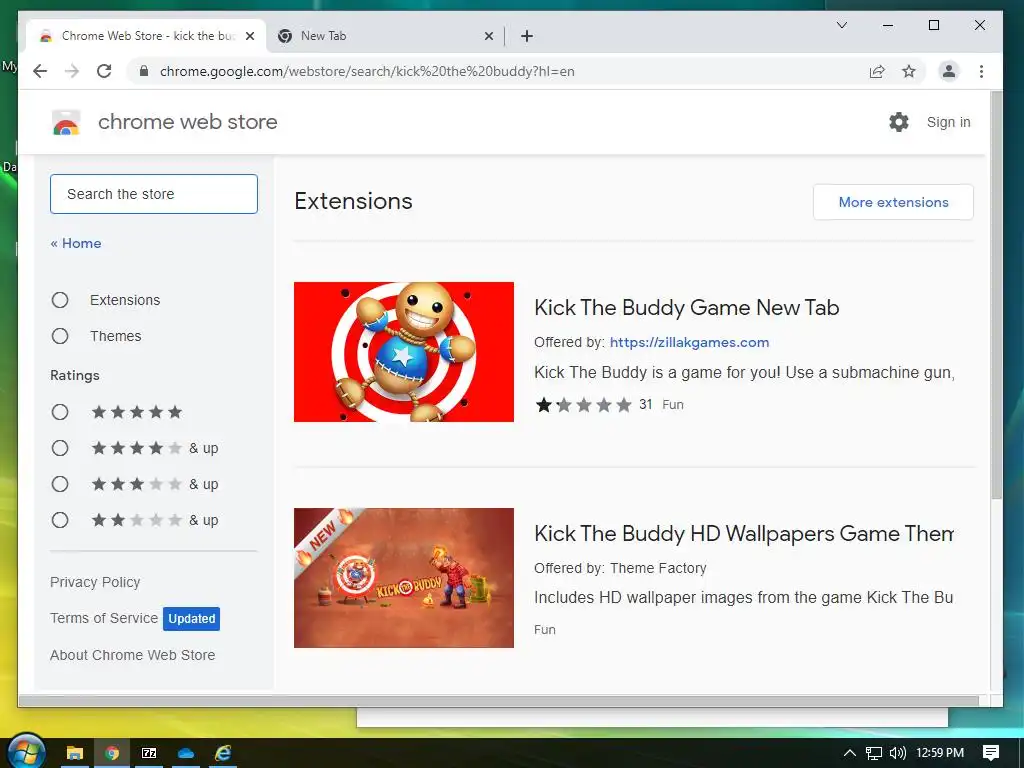Select the Extensions radio filter
Image resolution: width=1024 pixels, height=768 pixels.
click(60, 300)
